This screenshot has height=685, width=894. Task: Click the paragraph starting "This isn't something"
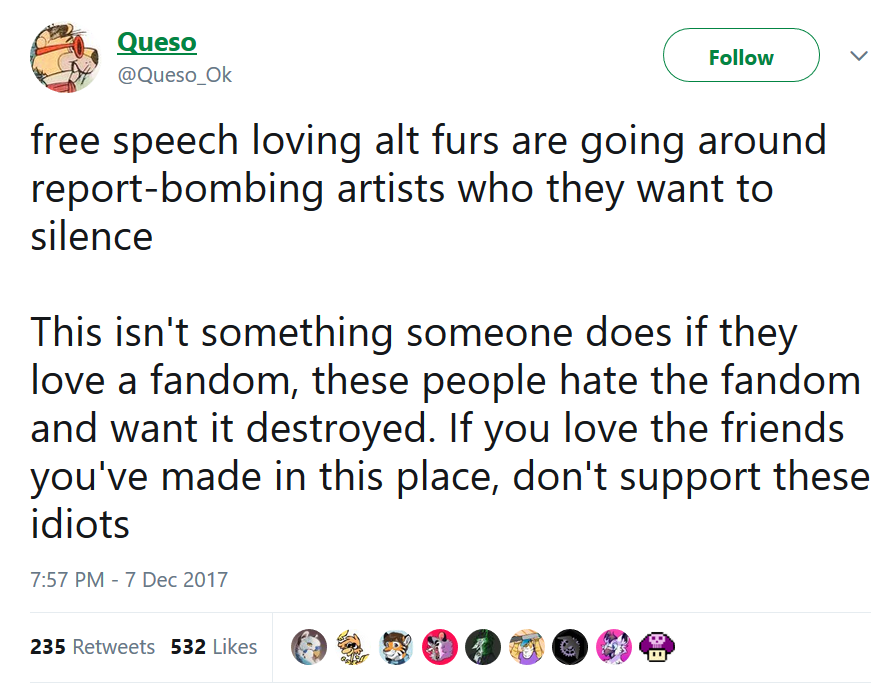point(450,428)
